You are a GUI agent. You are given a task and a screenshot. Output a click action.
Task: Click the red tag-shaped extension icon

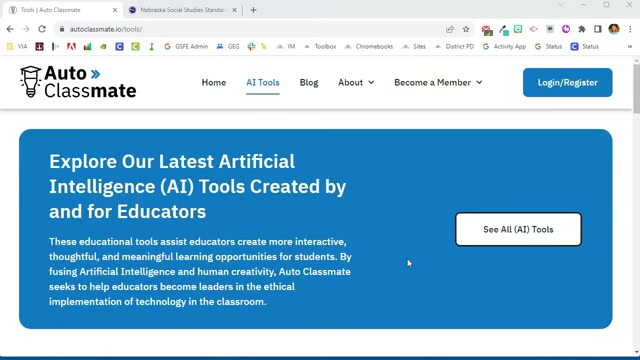tap(533, 29)
